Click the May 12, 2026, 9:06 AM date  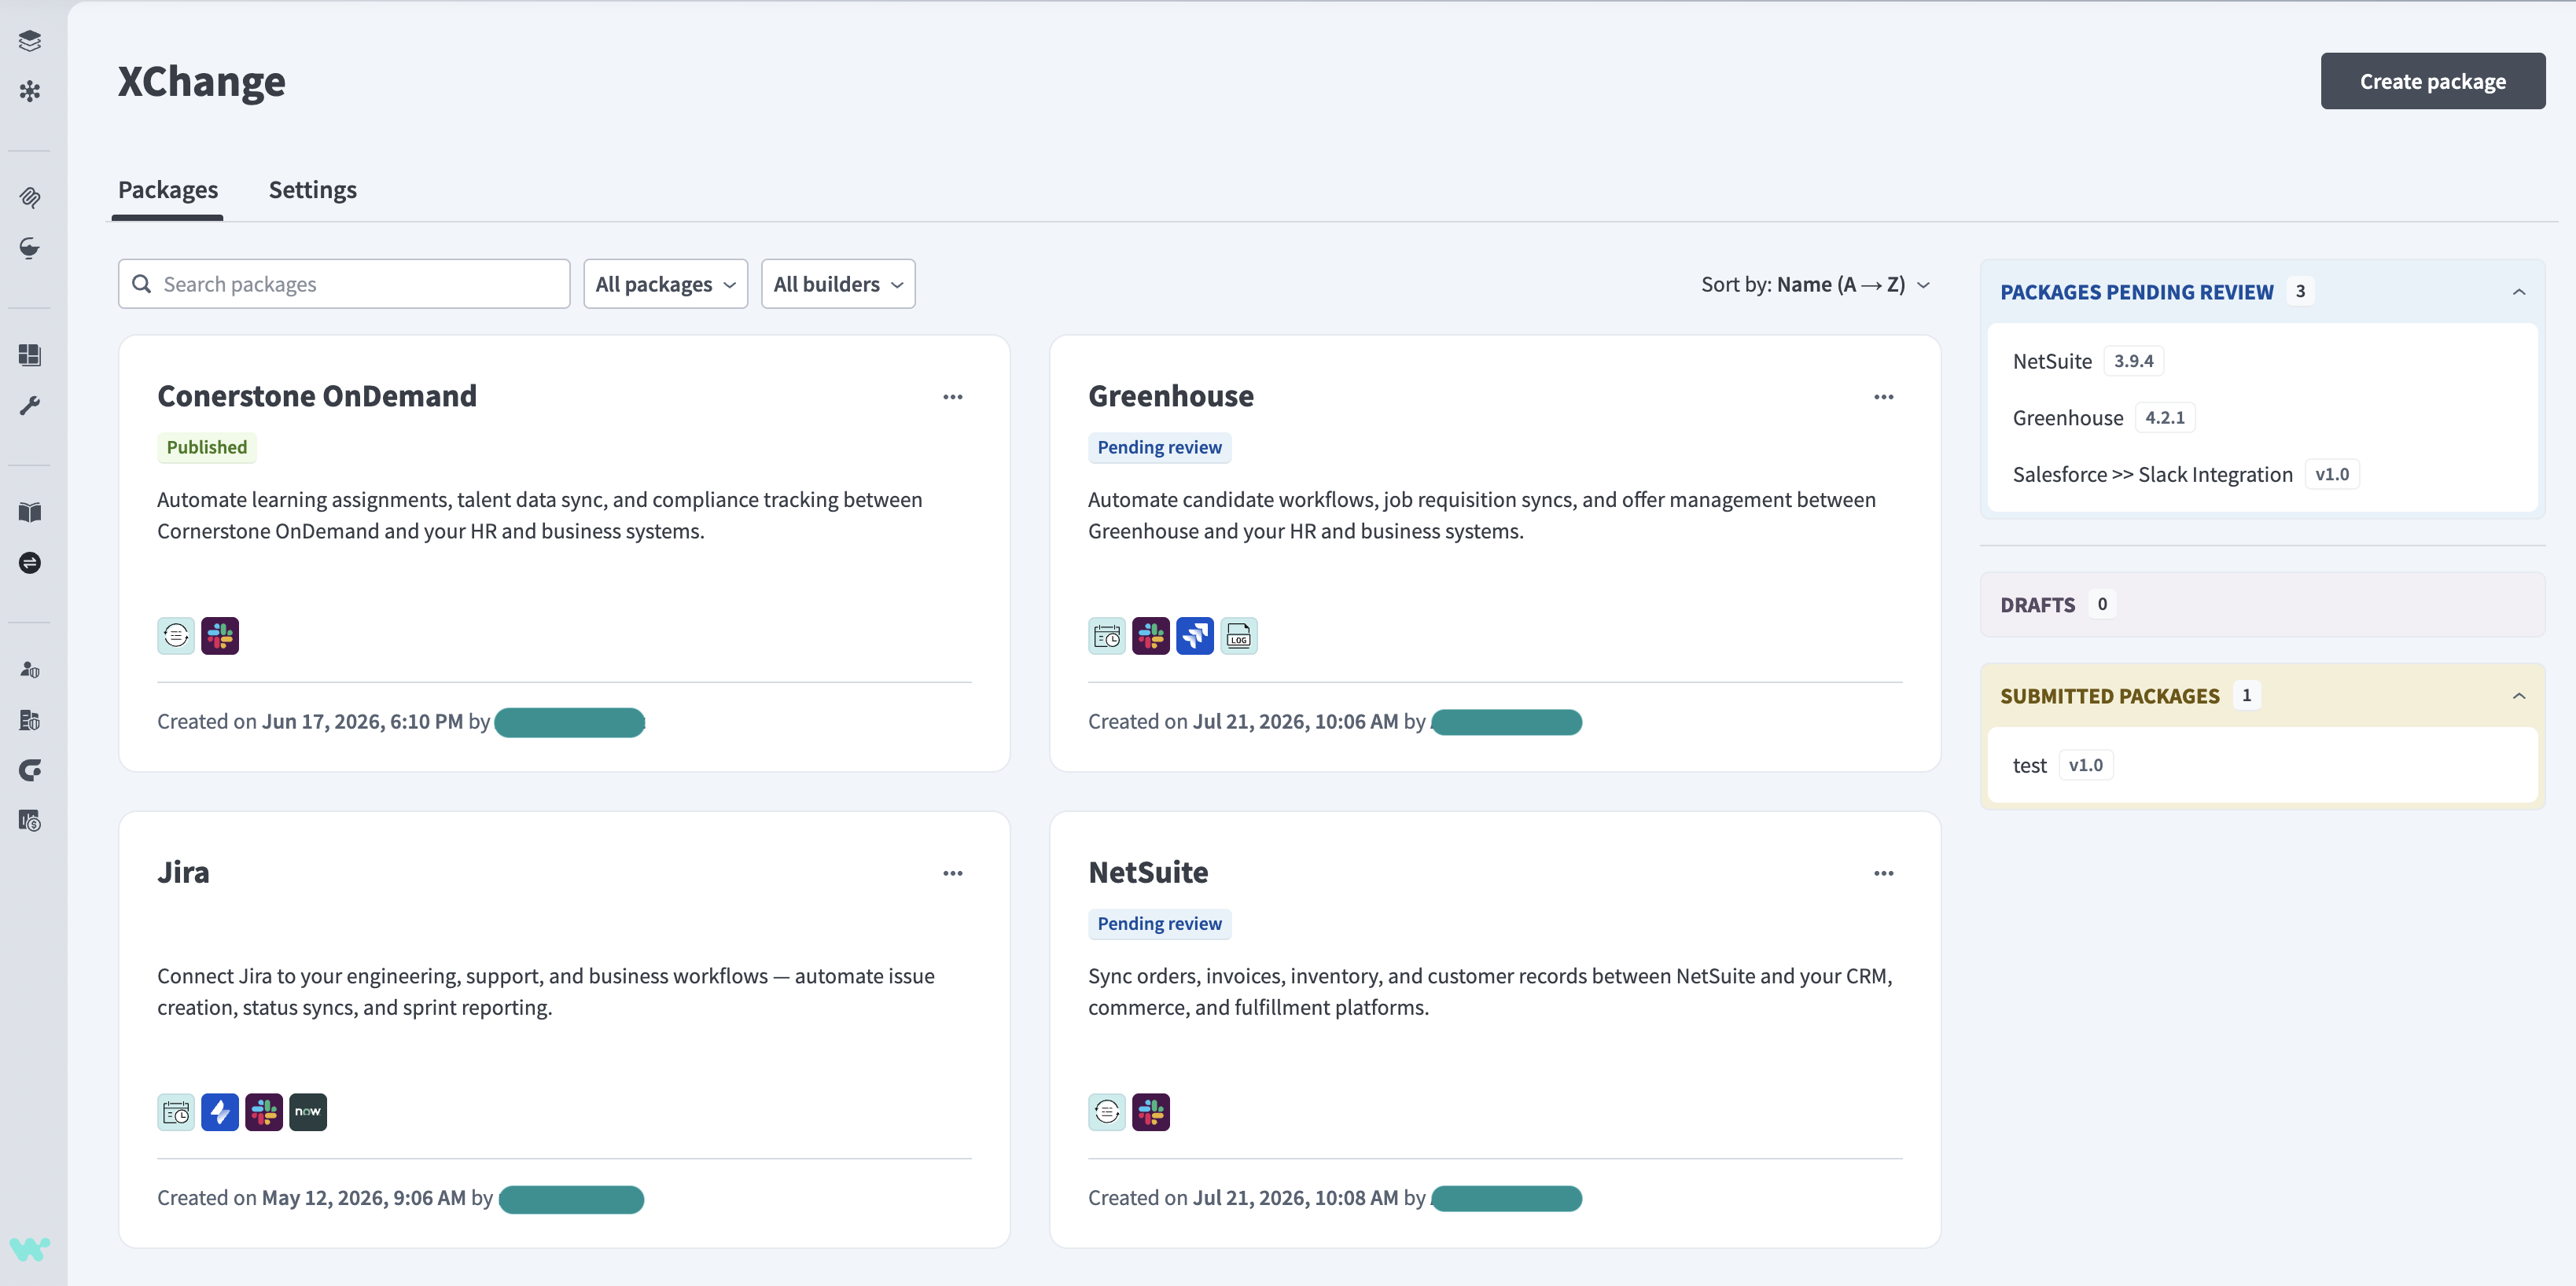(x=364, y=1197)
